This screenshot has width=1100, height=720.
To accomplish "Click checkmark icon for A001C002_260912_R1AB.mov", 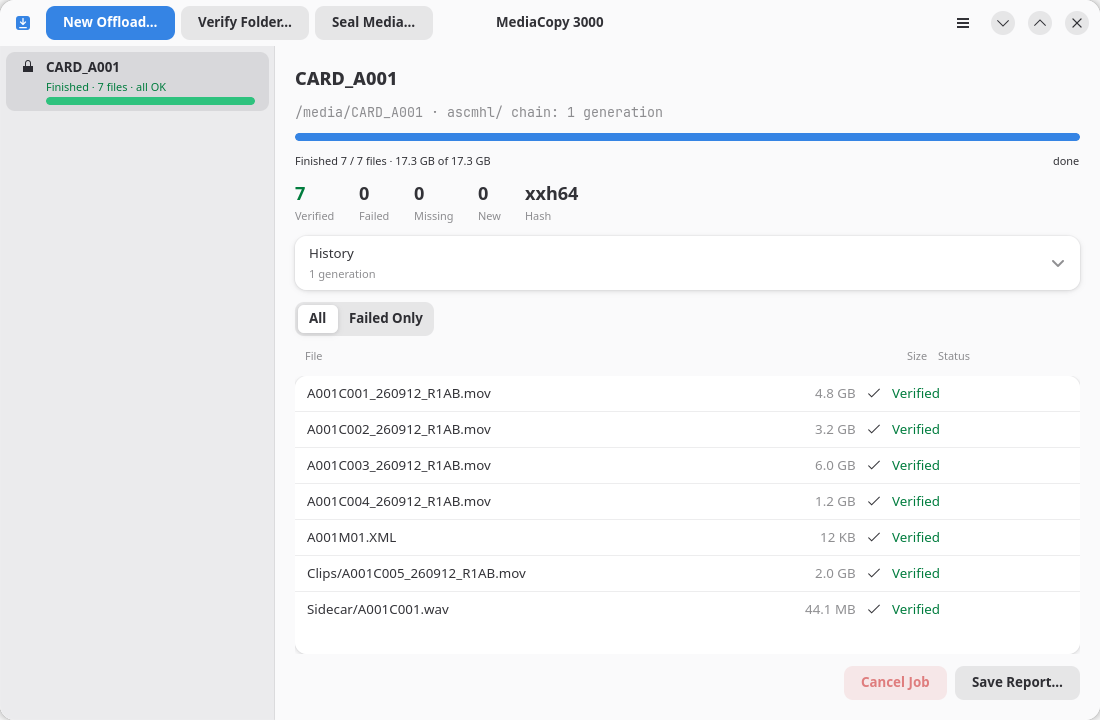I will pyautogui.click(x=873, y=429).
